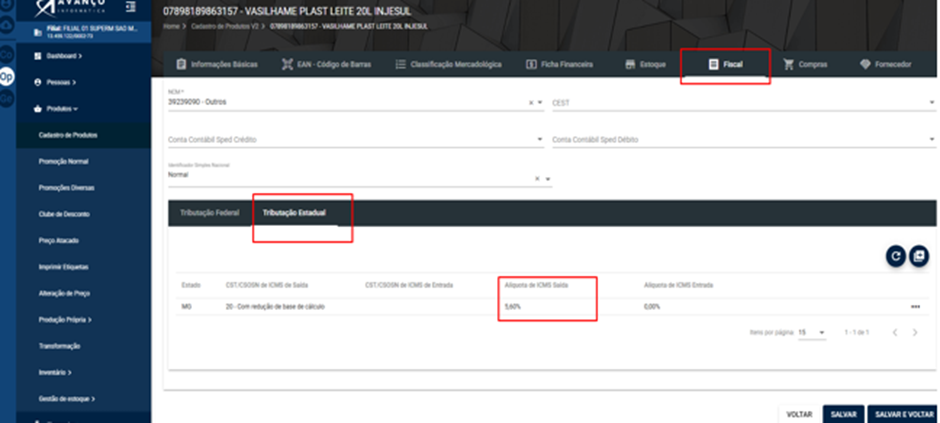Go to previous page of table
940x423 pixels.
pyautogui.click(x=894, y=333)
